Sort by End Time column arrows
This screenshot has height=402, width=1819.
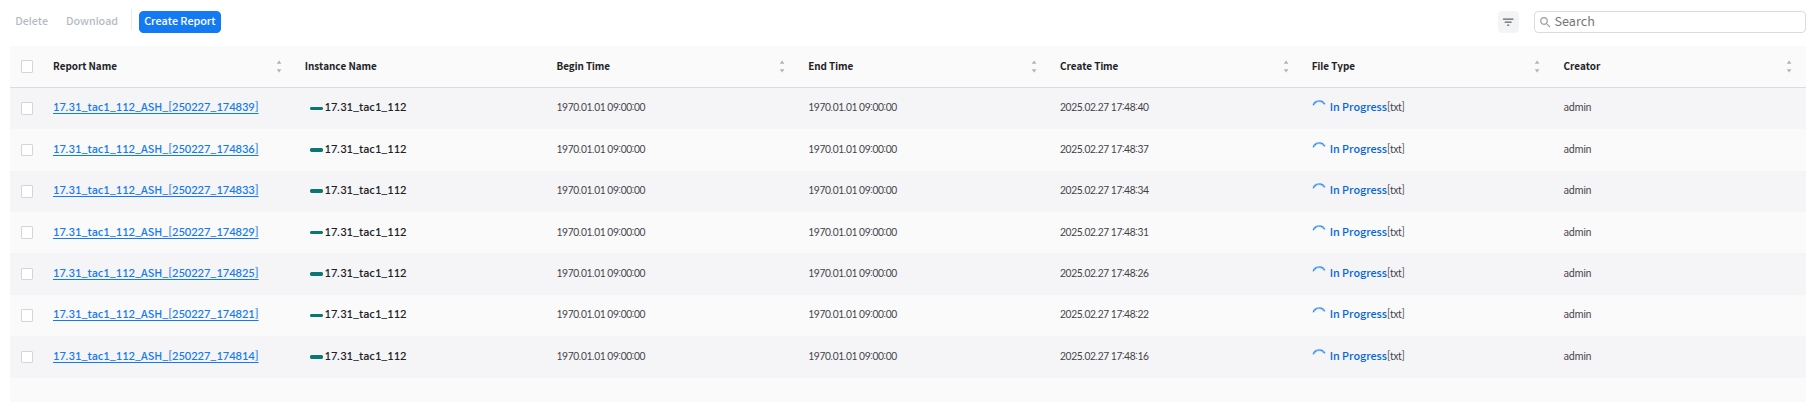[x=1033, y=67]
